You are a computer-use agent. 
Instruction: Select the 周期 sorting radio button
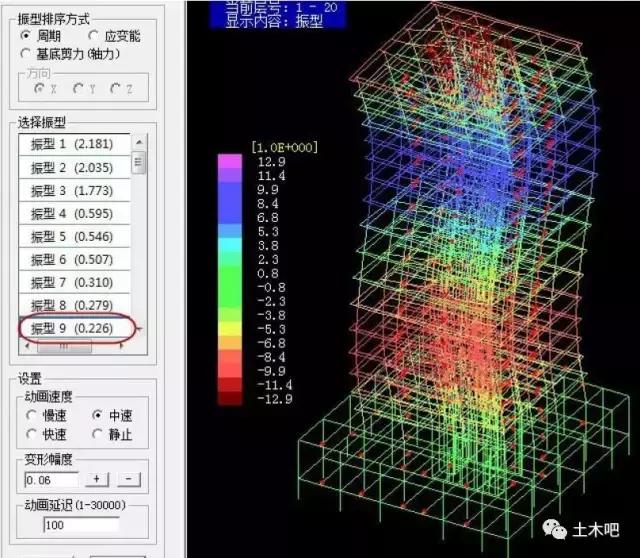tap(25, 36)
